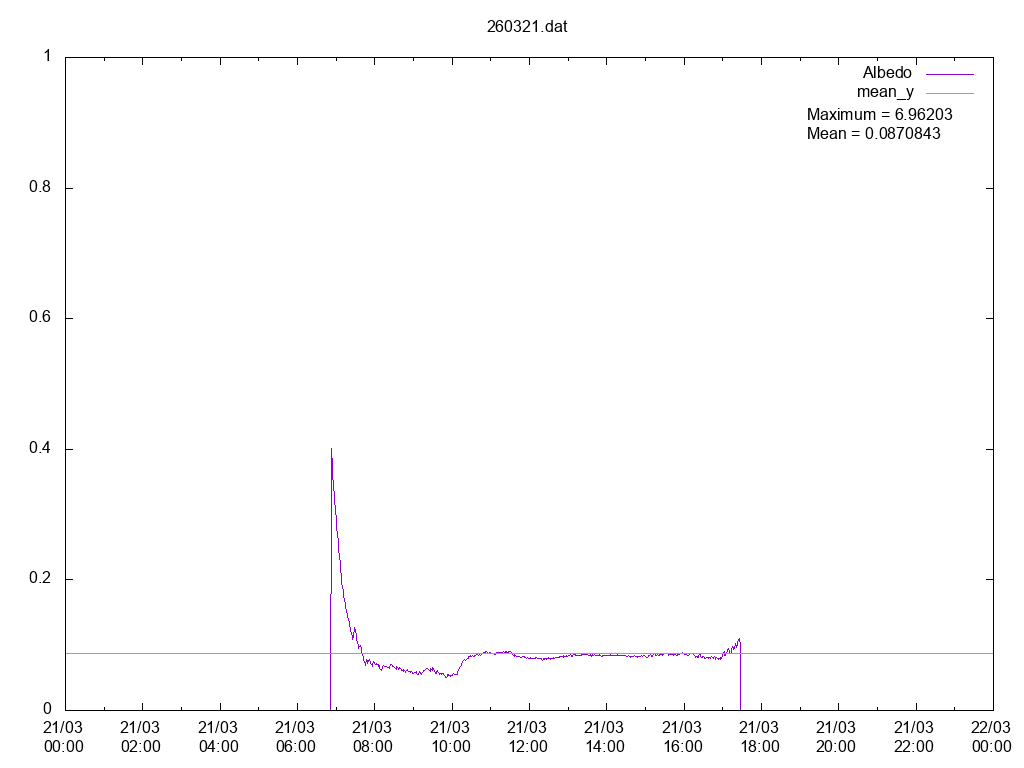Screen dimensions: 1024x768
Task: Select the 21/03 02:00 x-axis label
Action: 141,736
